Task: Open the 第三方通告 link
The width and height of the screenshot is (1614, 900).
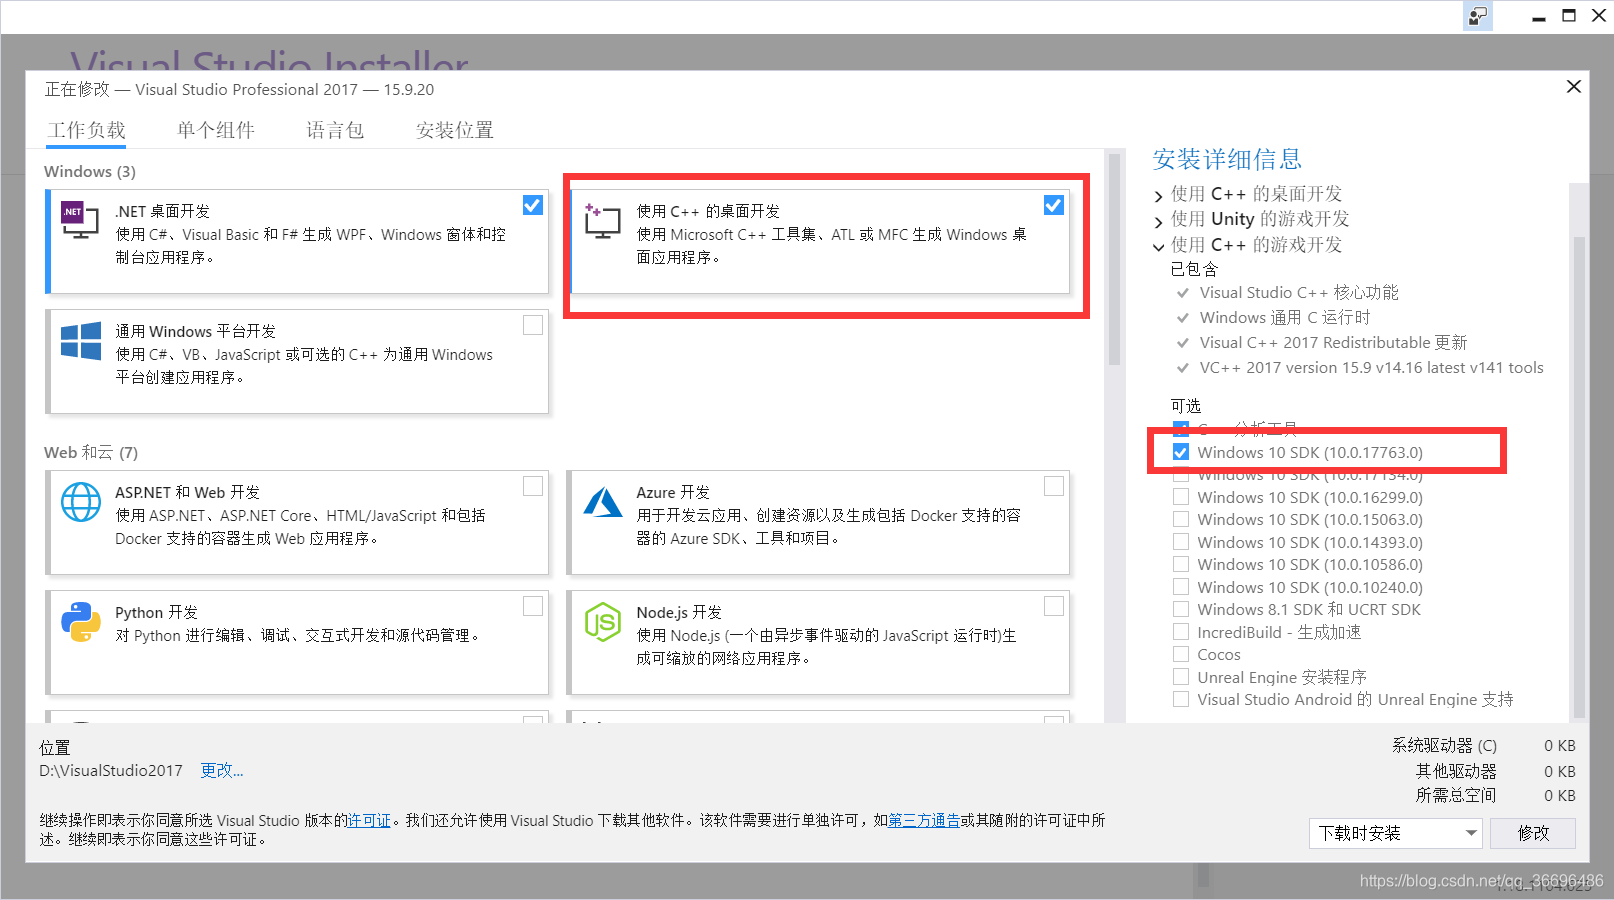Action: click(924, 820)
